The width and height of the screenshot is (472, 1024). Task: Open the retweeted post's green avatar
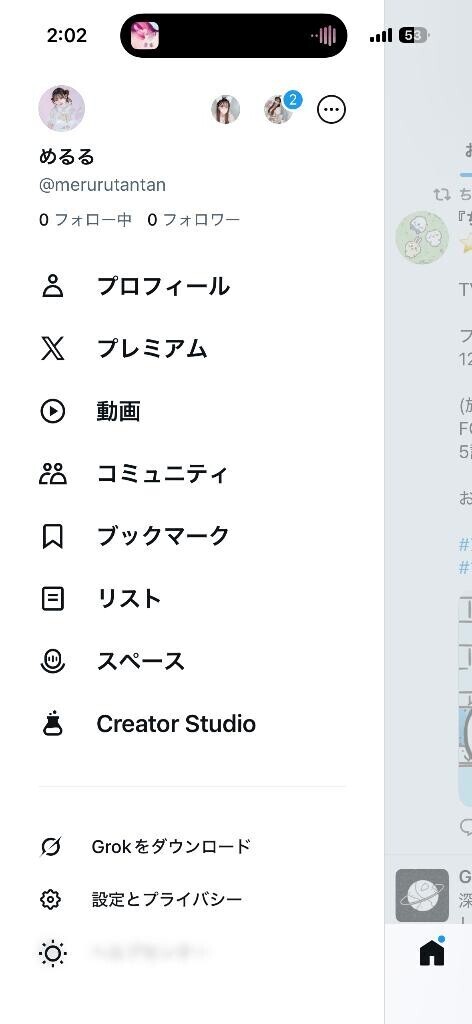tap(422, 236)
